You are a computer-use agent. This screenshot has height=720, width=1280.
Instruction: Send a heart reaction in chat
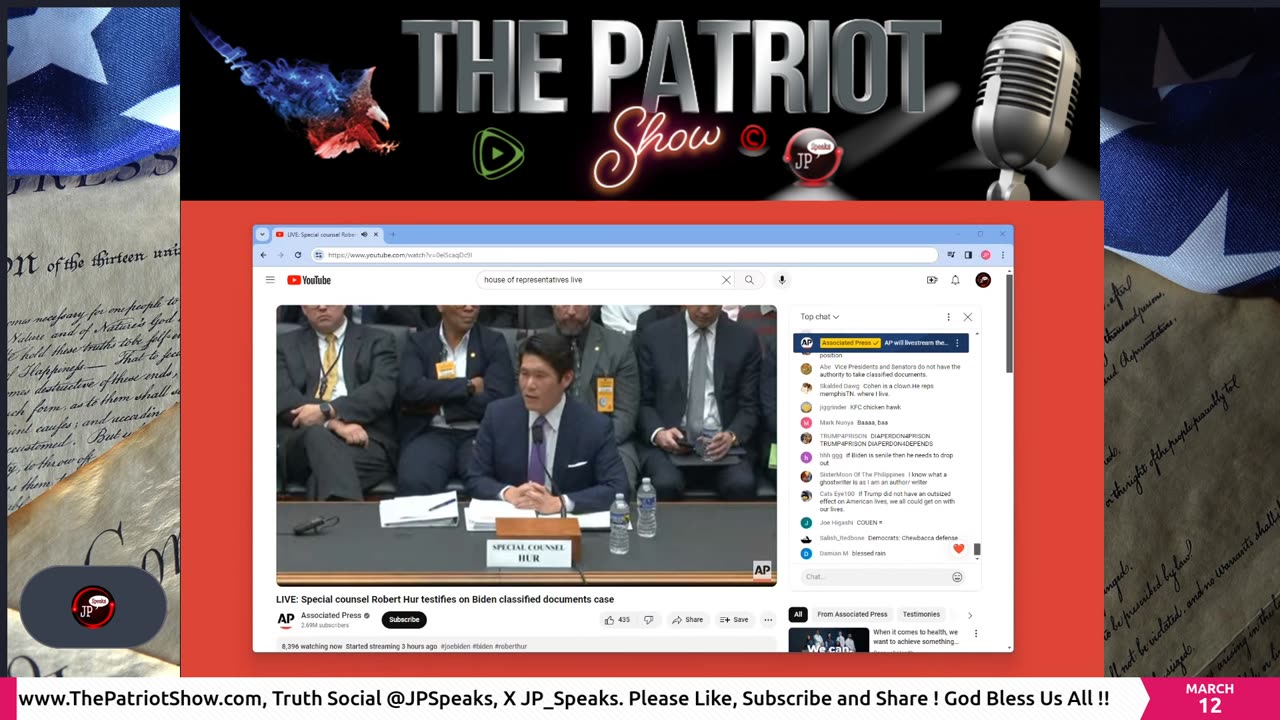pyautogui.click(x=958, y=549)
